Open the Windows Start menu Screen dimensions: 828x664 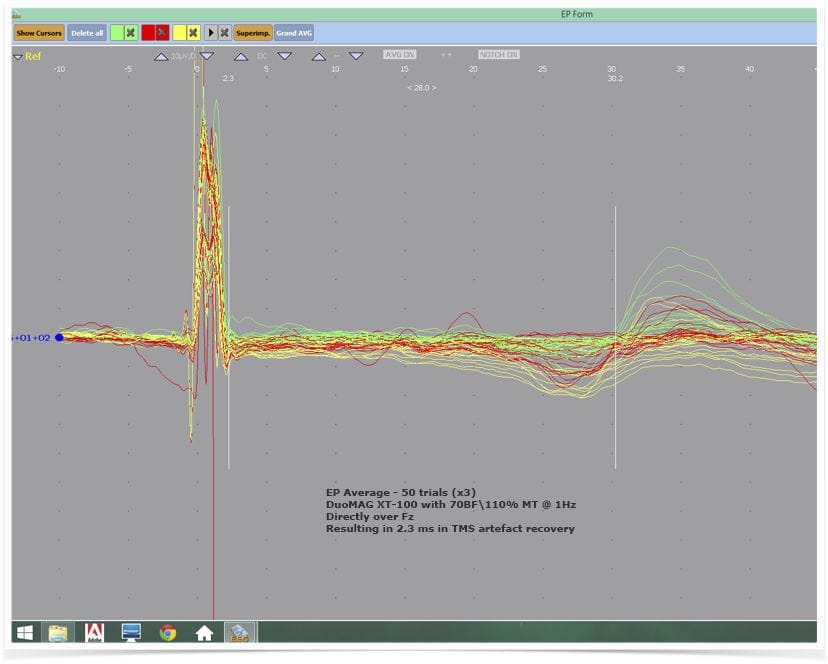(22, 631)
